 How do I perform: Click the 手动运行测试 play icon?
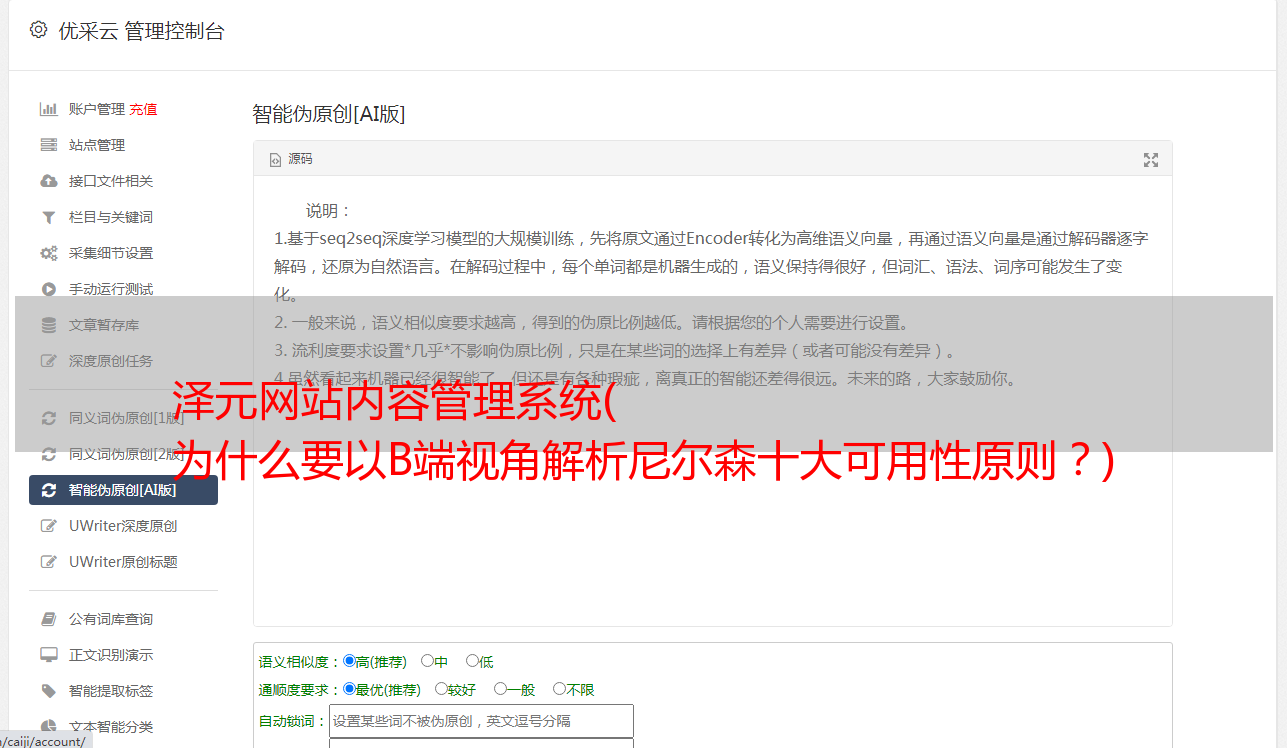pyautogui.click(x=48, y=289)
